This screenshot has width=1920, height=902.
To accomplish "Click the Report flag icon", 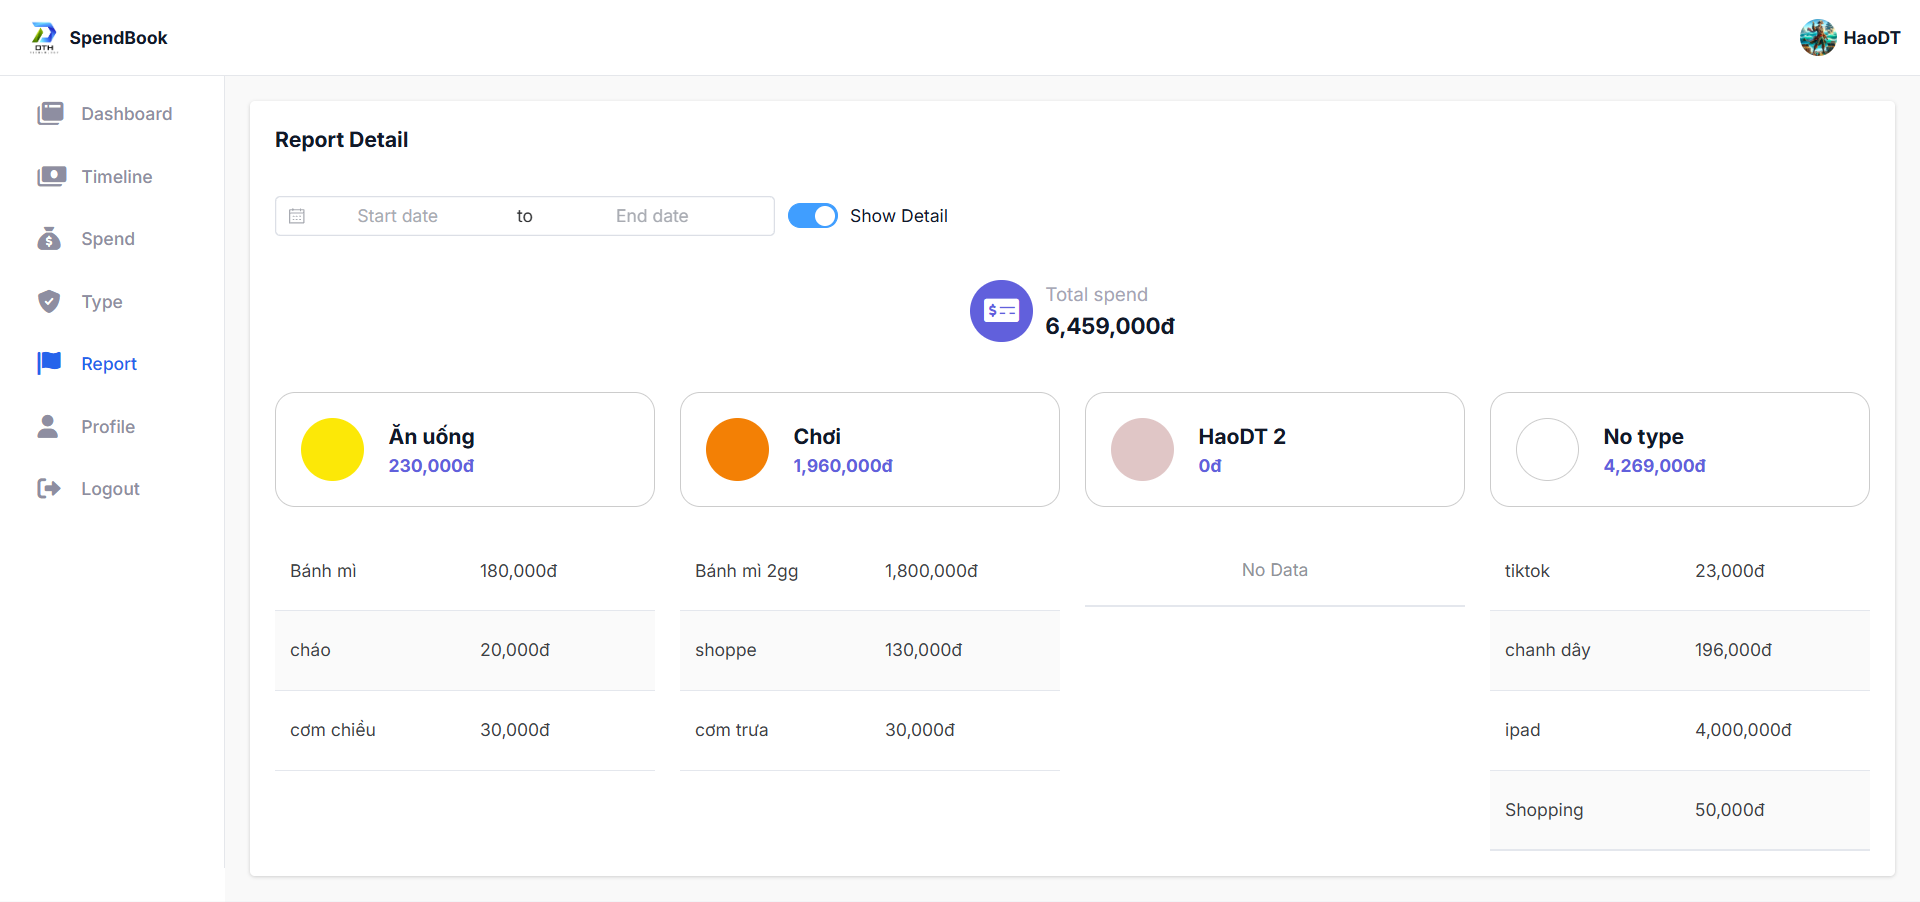I will coord(49,363).
